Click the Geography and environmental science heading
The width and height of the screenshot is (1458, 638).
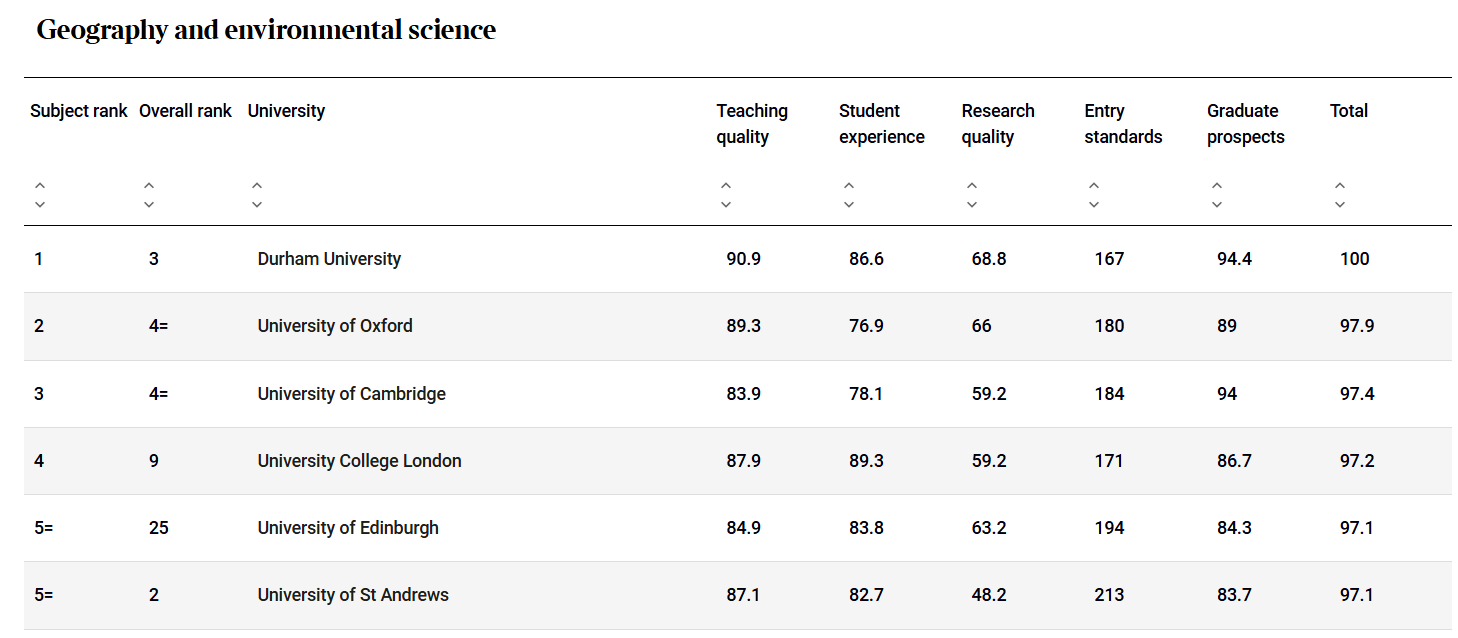[x=266, y=30]
